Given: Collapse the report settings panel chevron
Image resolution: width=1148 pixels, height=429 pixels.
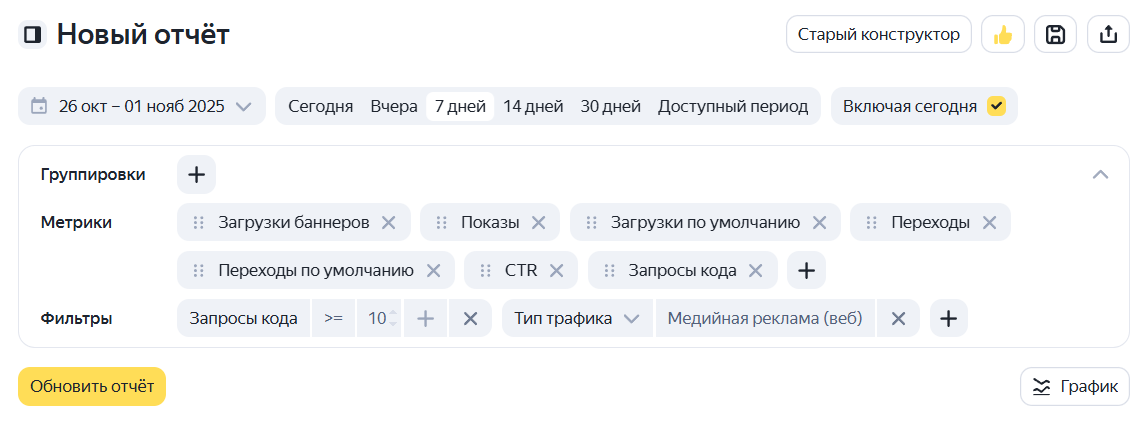Looking at the screenshot, I should (1100, 175).
